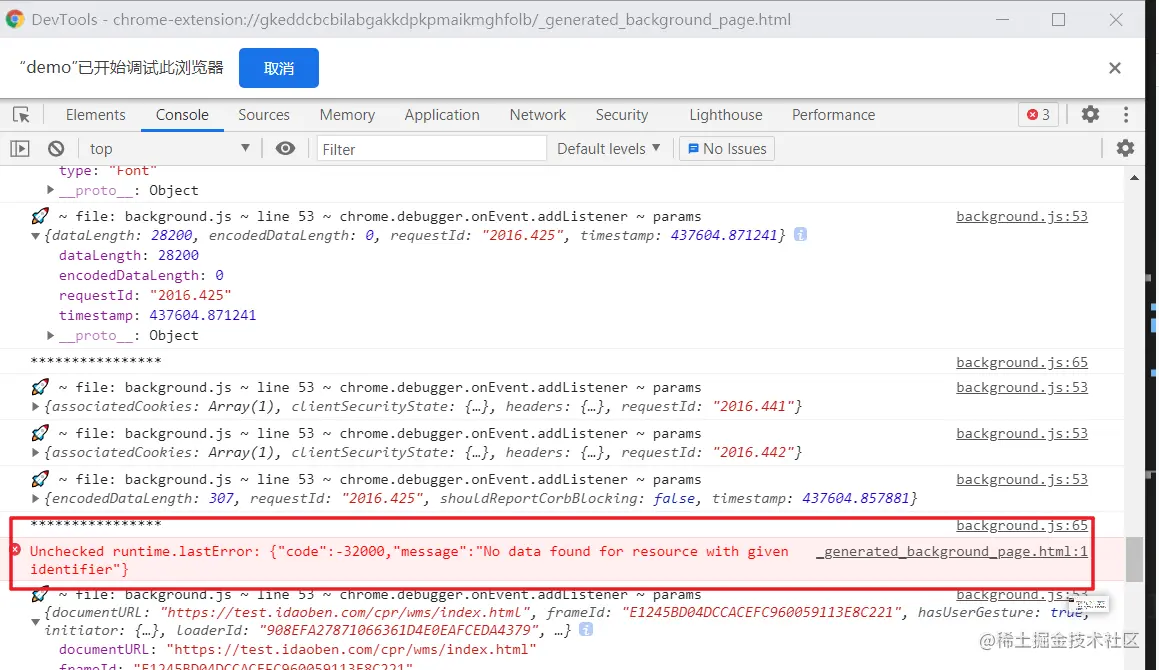Screen dimensions: 1159x670
Task: Click the timestamp: 437604.871241 property line
Action: [157, 315]
